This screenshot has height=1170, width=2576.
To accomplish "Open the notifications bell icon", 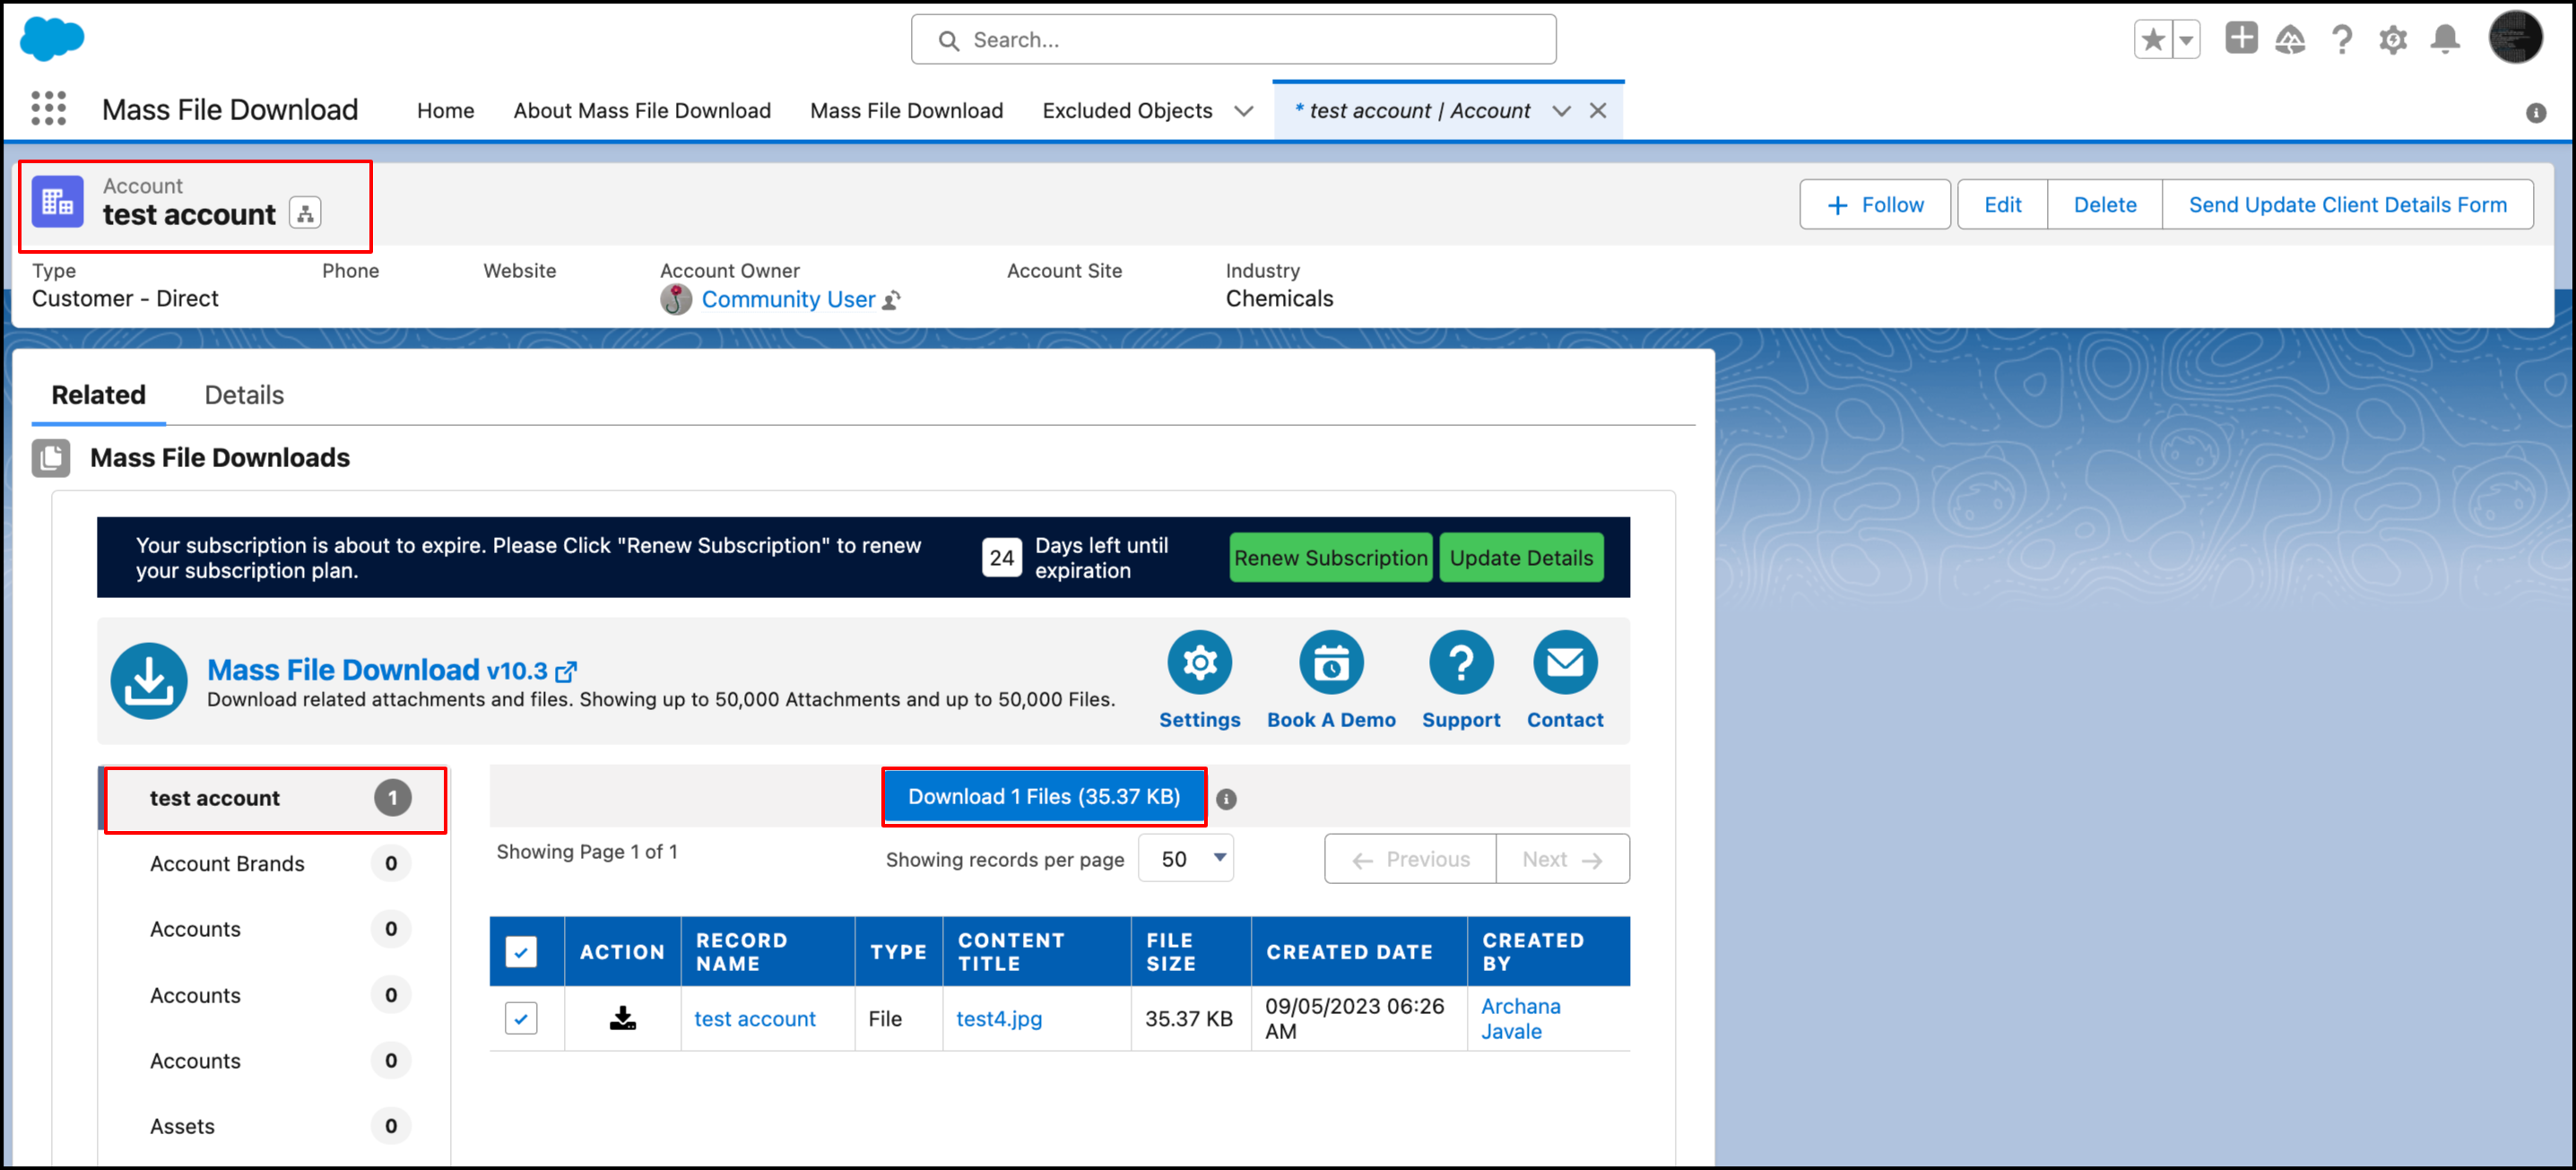I will click(2444, 40).
